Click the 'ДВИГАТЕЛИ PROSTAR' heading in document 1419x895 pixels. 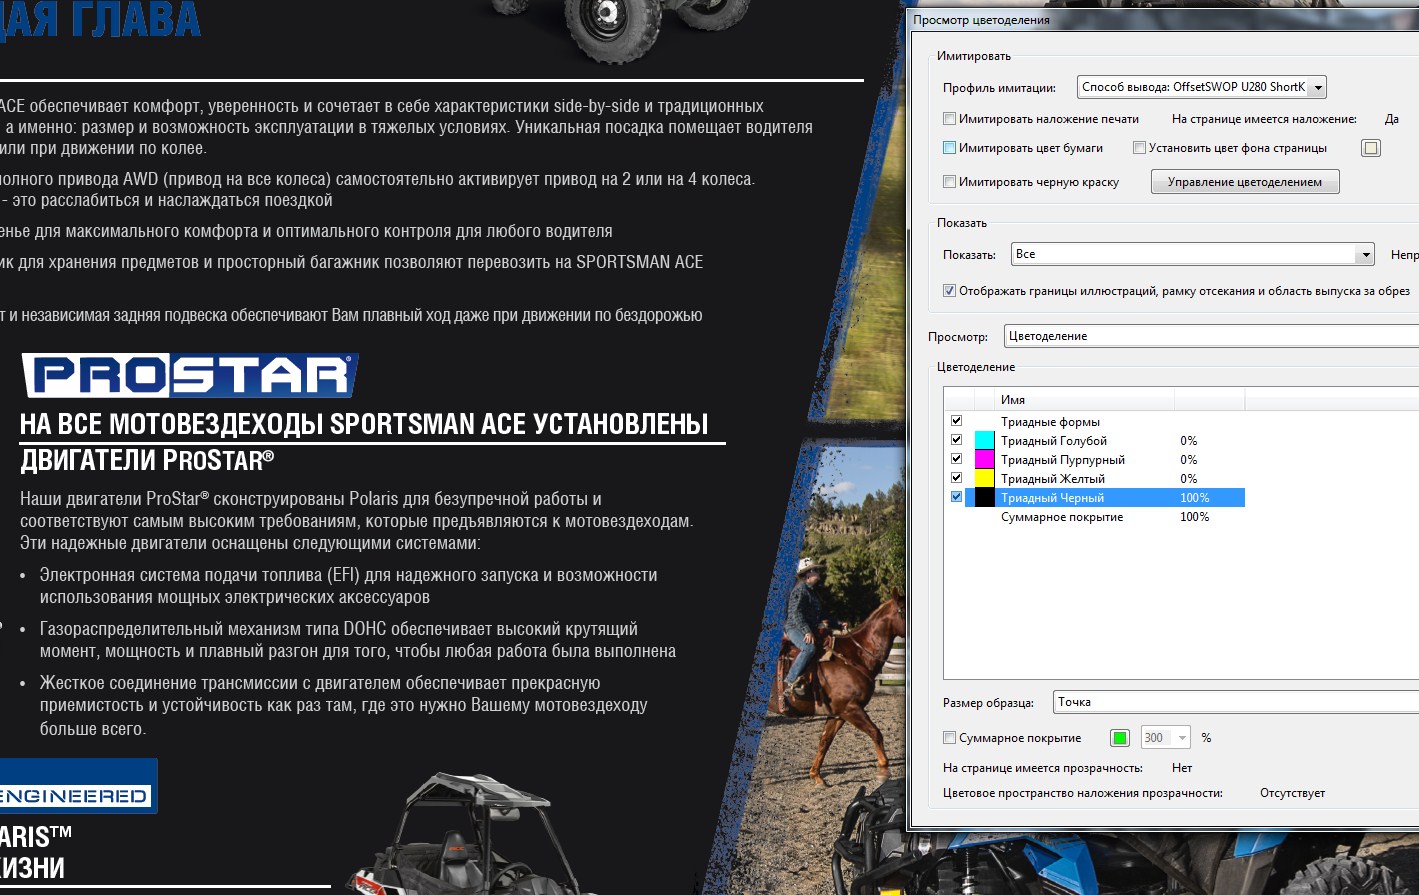coord(147,461)
